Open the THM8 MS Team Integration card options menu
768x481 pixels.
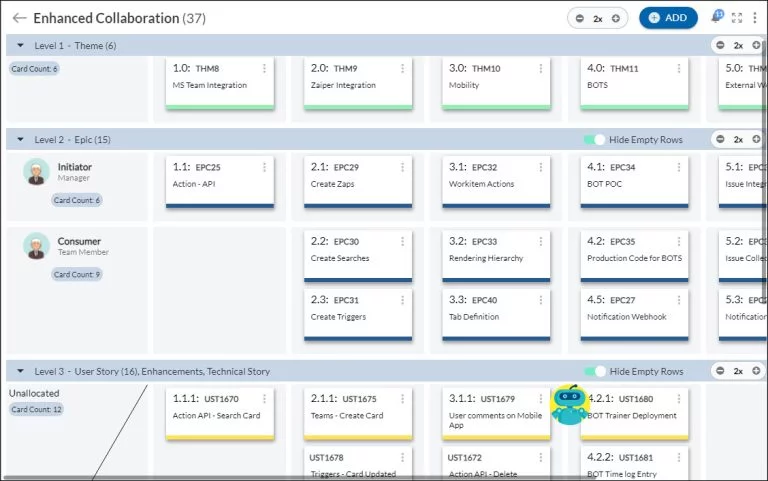[264, 69]
